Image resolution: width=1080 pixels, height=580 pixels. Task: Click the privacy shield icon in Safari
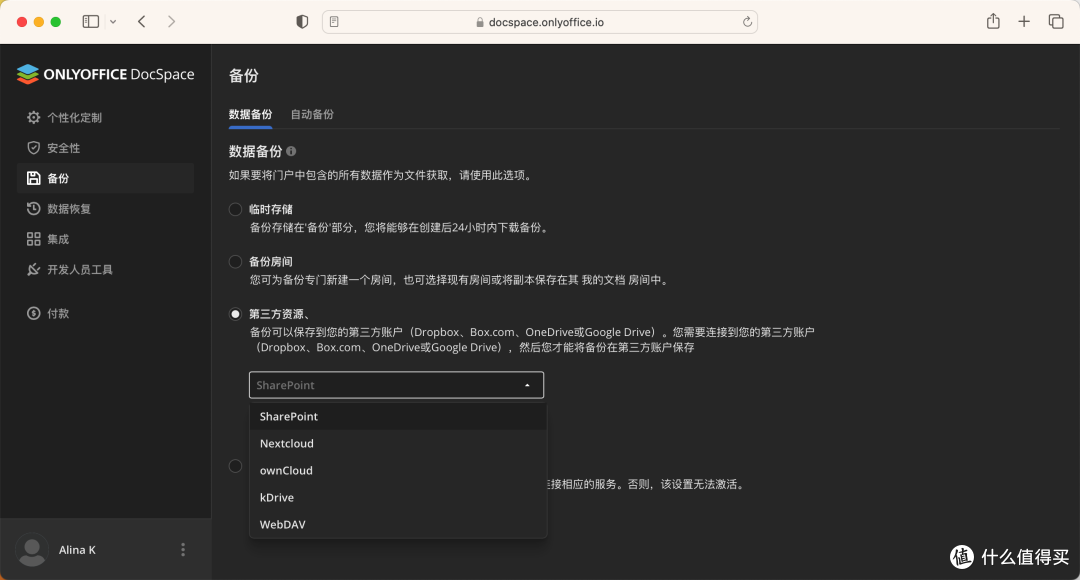[x=302, y=22]
